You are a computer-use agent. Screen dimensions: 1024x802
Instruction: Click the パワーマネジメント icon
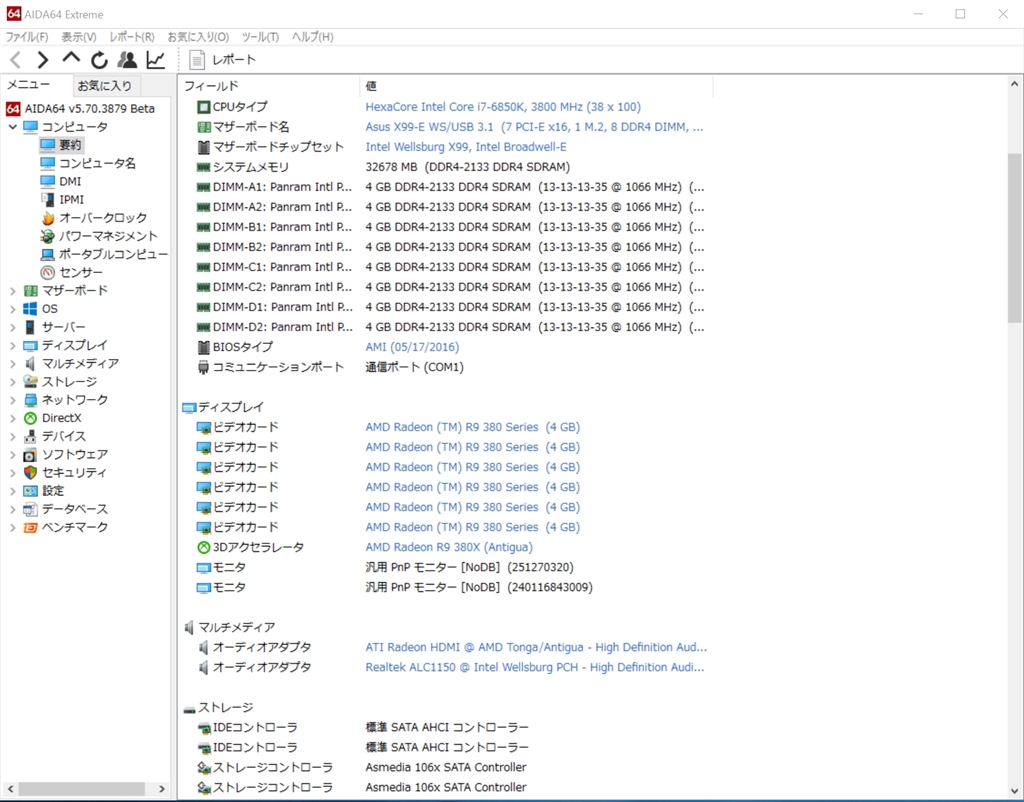coord(47,236)
